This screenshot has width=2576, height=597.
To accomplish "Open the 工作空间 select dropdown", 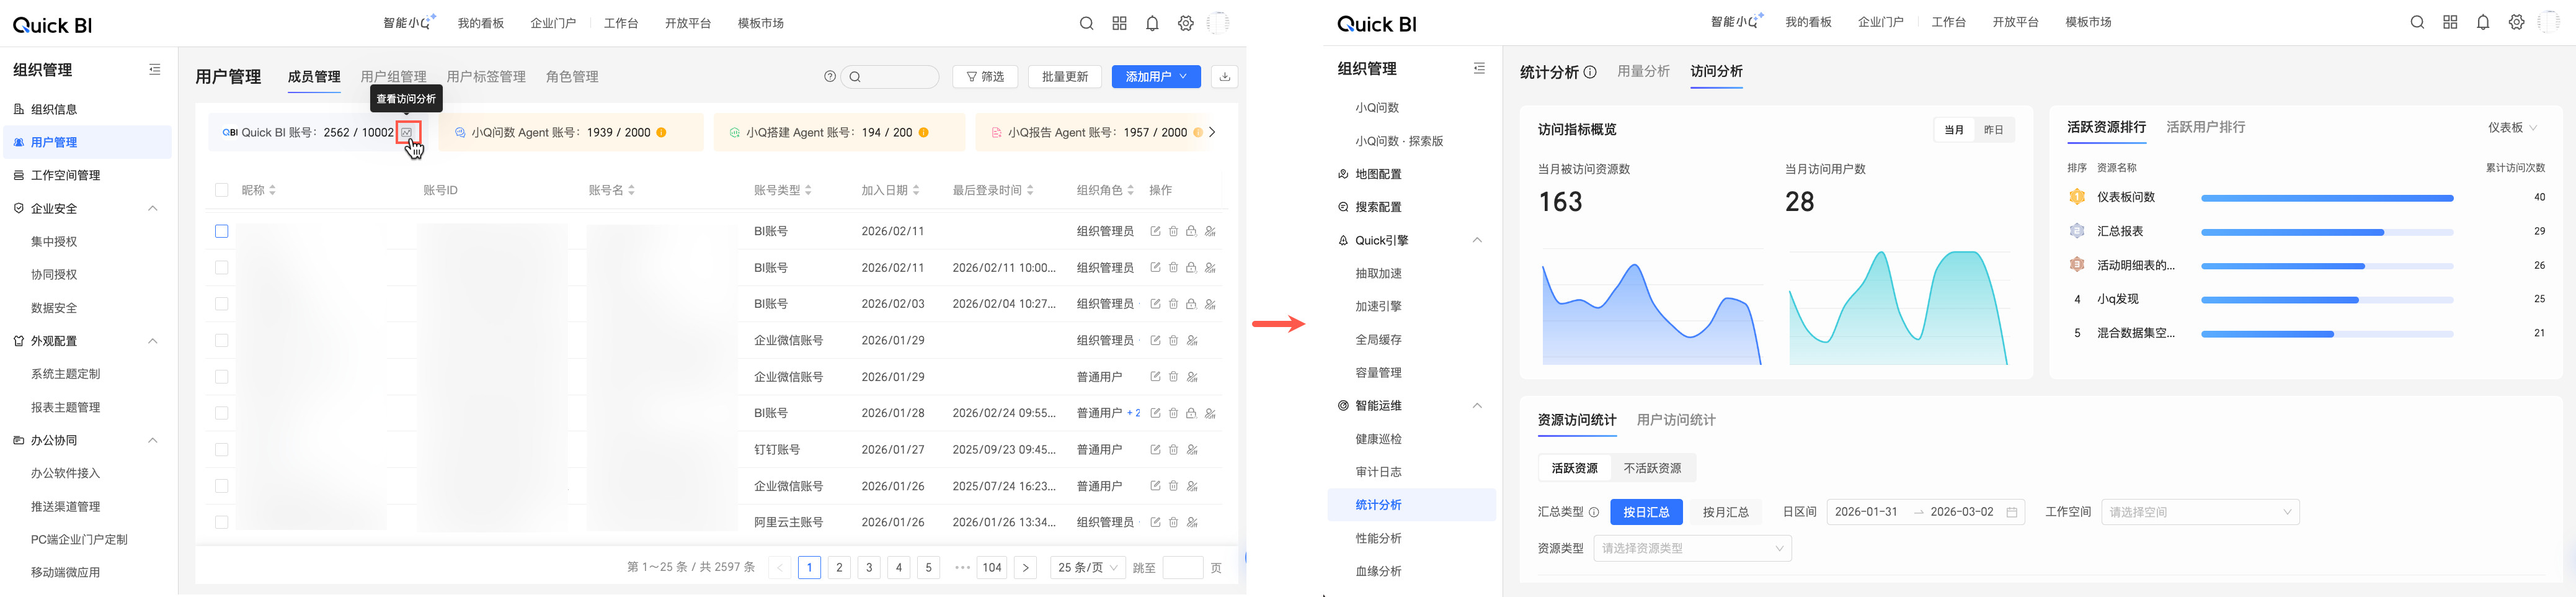I will pos(2200,512).
